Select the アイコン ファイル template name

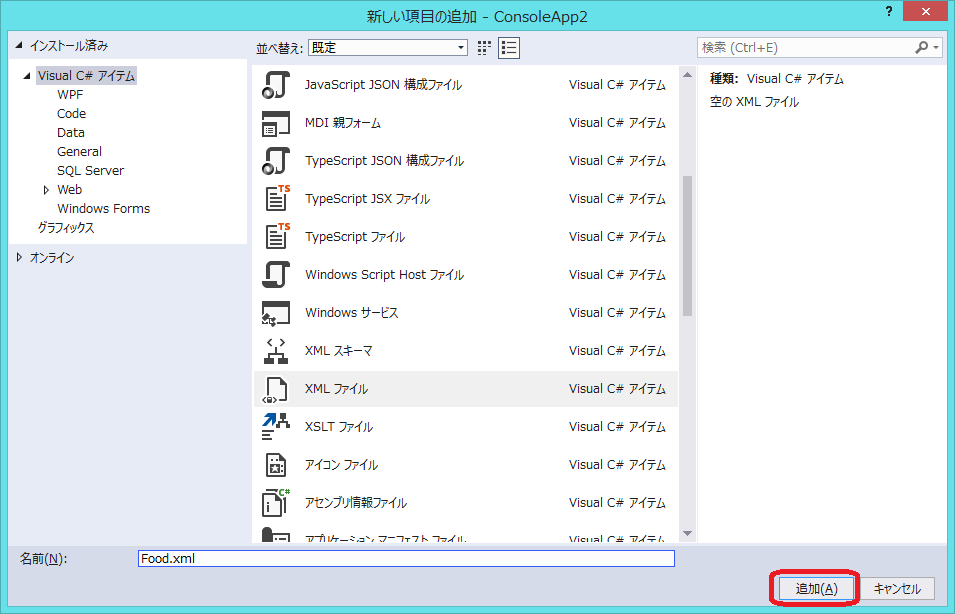(x=341, y=465)
